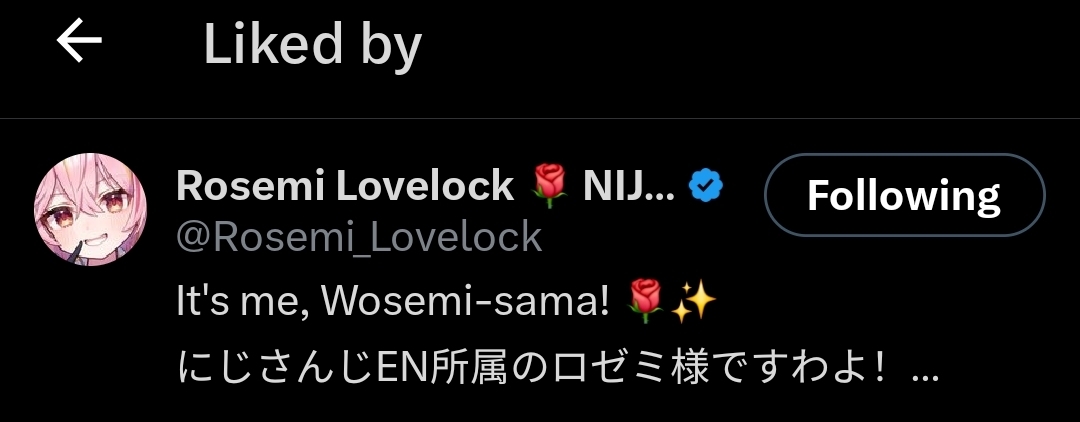The height and width of the screenshot is (422, 1080).
Task: Click the word "Liked" in the header
Action: pos(273,43)
